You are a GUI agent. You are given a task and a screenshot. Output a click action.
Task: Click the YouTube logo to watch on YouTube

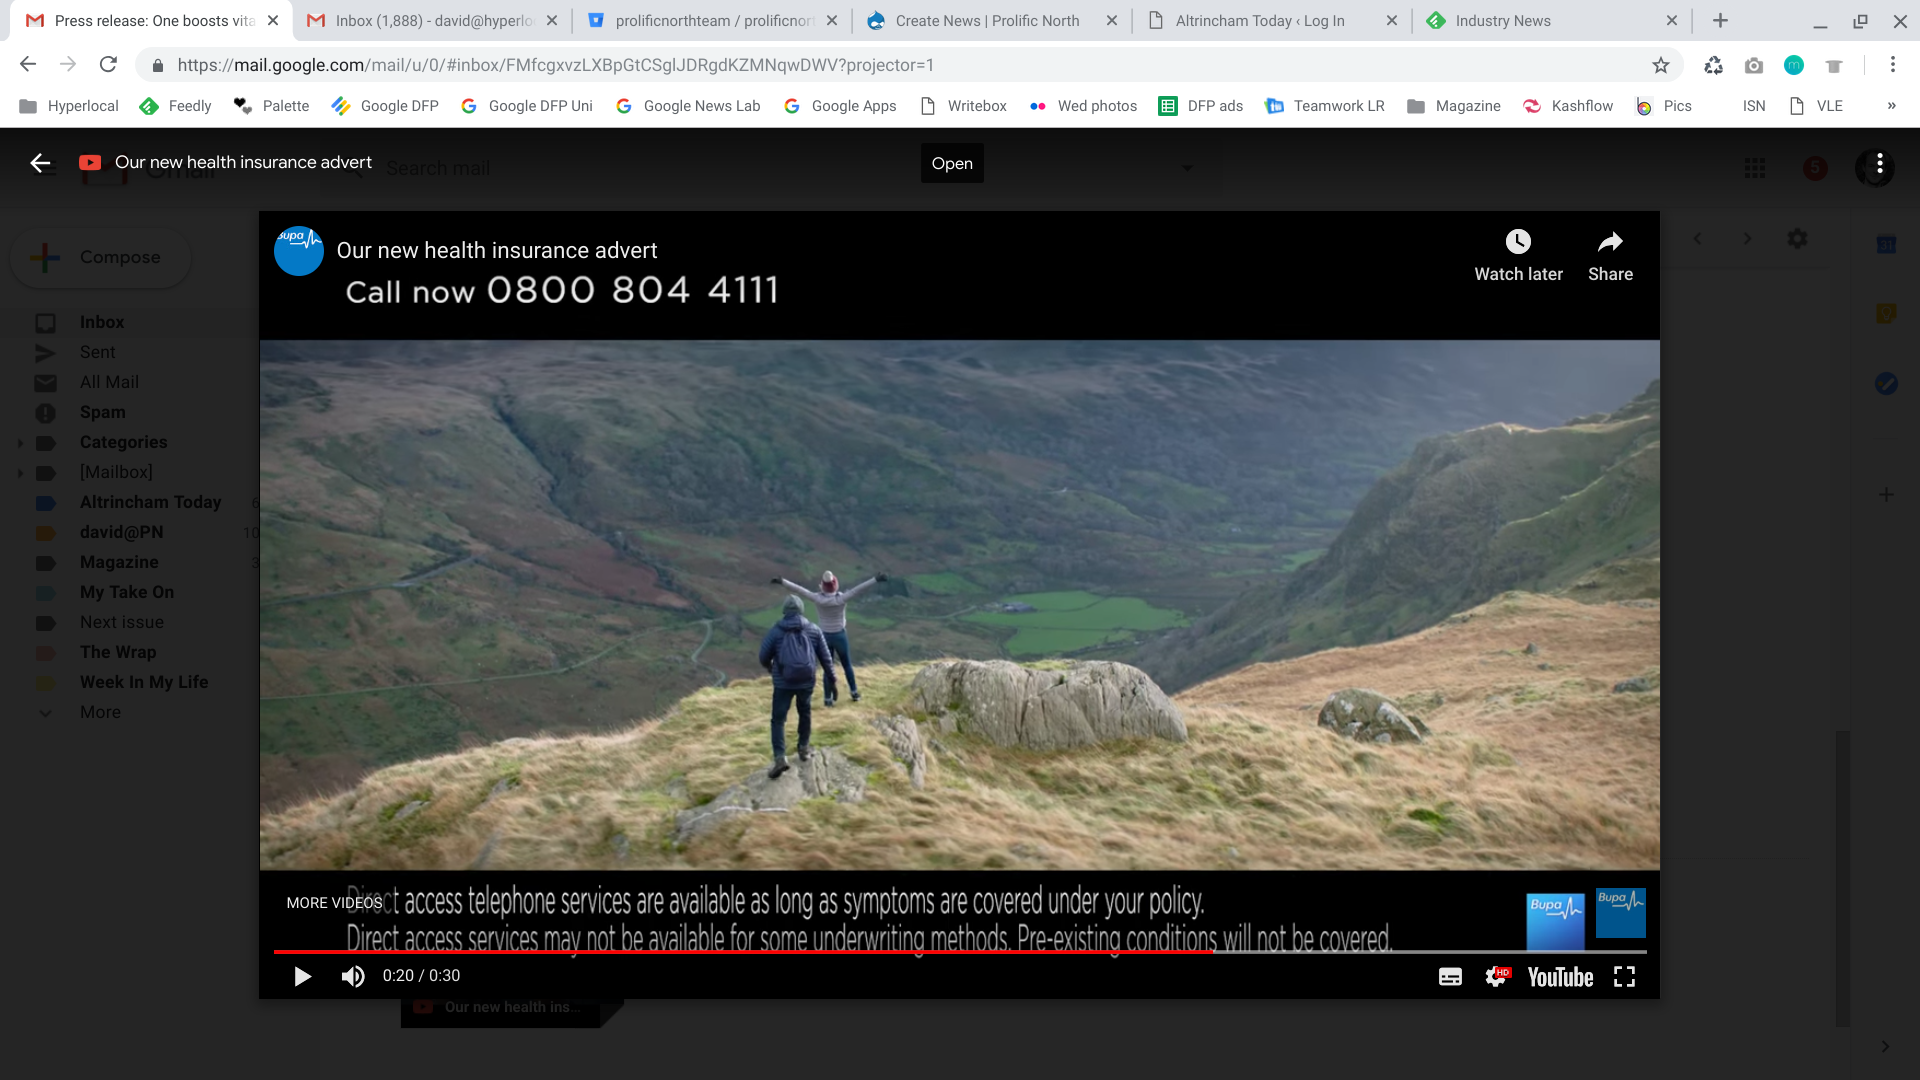point(1559,977)
